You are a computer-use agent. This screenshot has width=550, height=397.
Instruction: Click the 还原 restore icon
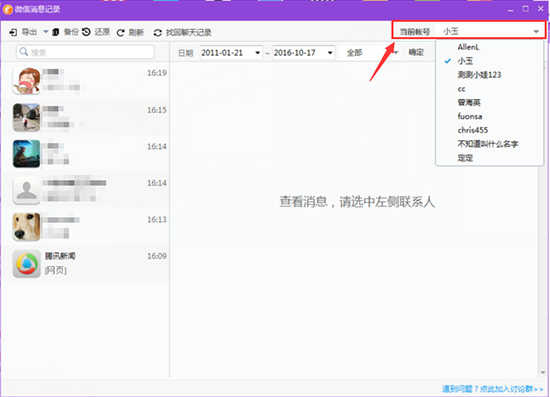click(x=86, y=32)
